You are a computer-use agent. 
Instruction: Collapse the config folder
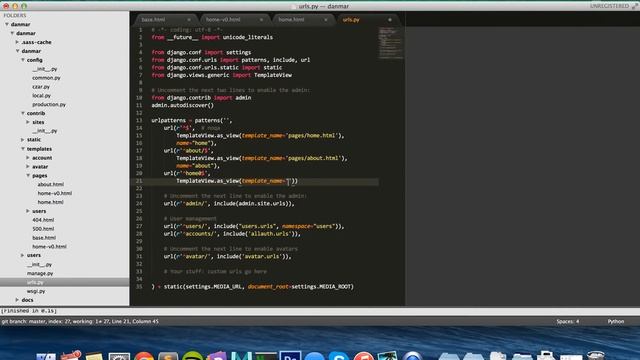click(x=23, y=60)
